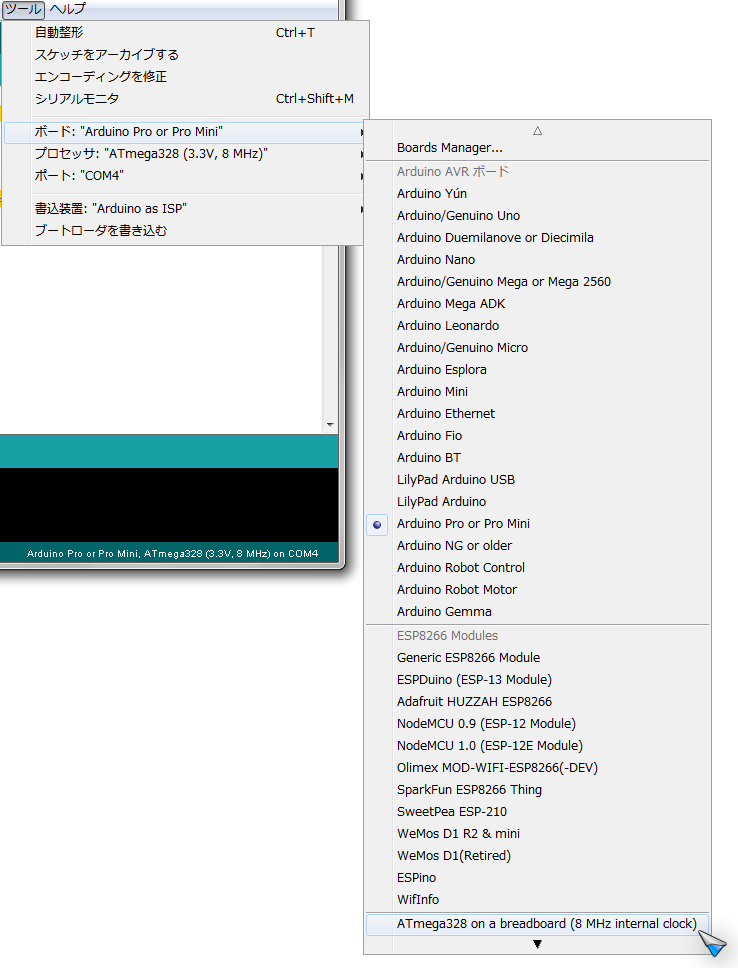Expand the ポート COM4 submenu
This screenshot has width=738, height=968.
coord(185,176)
